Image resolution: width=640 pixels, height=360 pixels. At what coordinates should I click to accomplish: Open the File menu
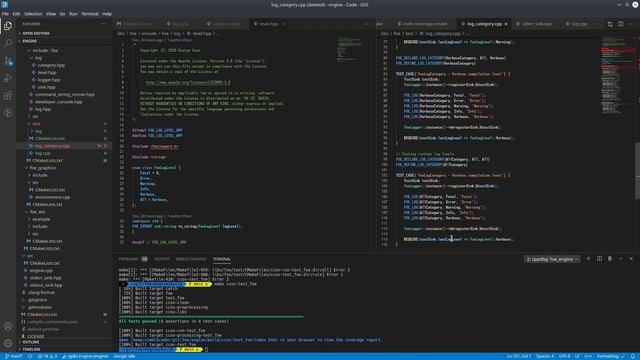pos(5,14)
